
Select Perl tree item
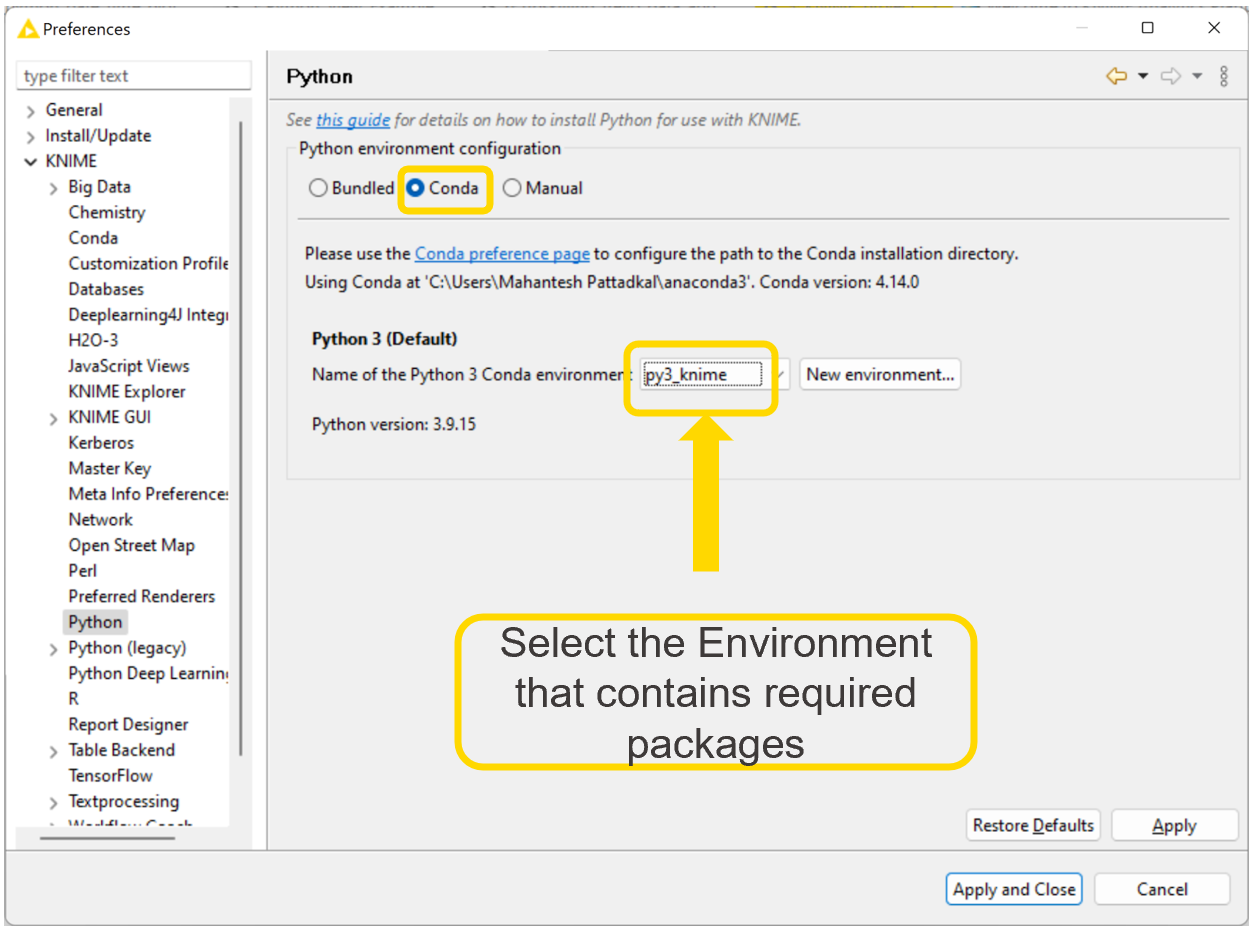[83, 571]
